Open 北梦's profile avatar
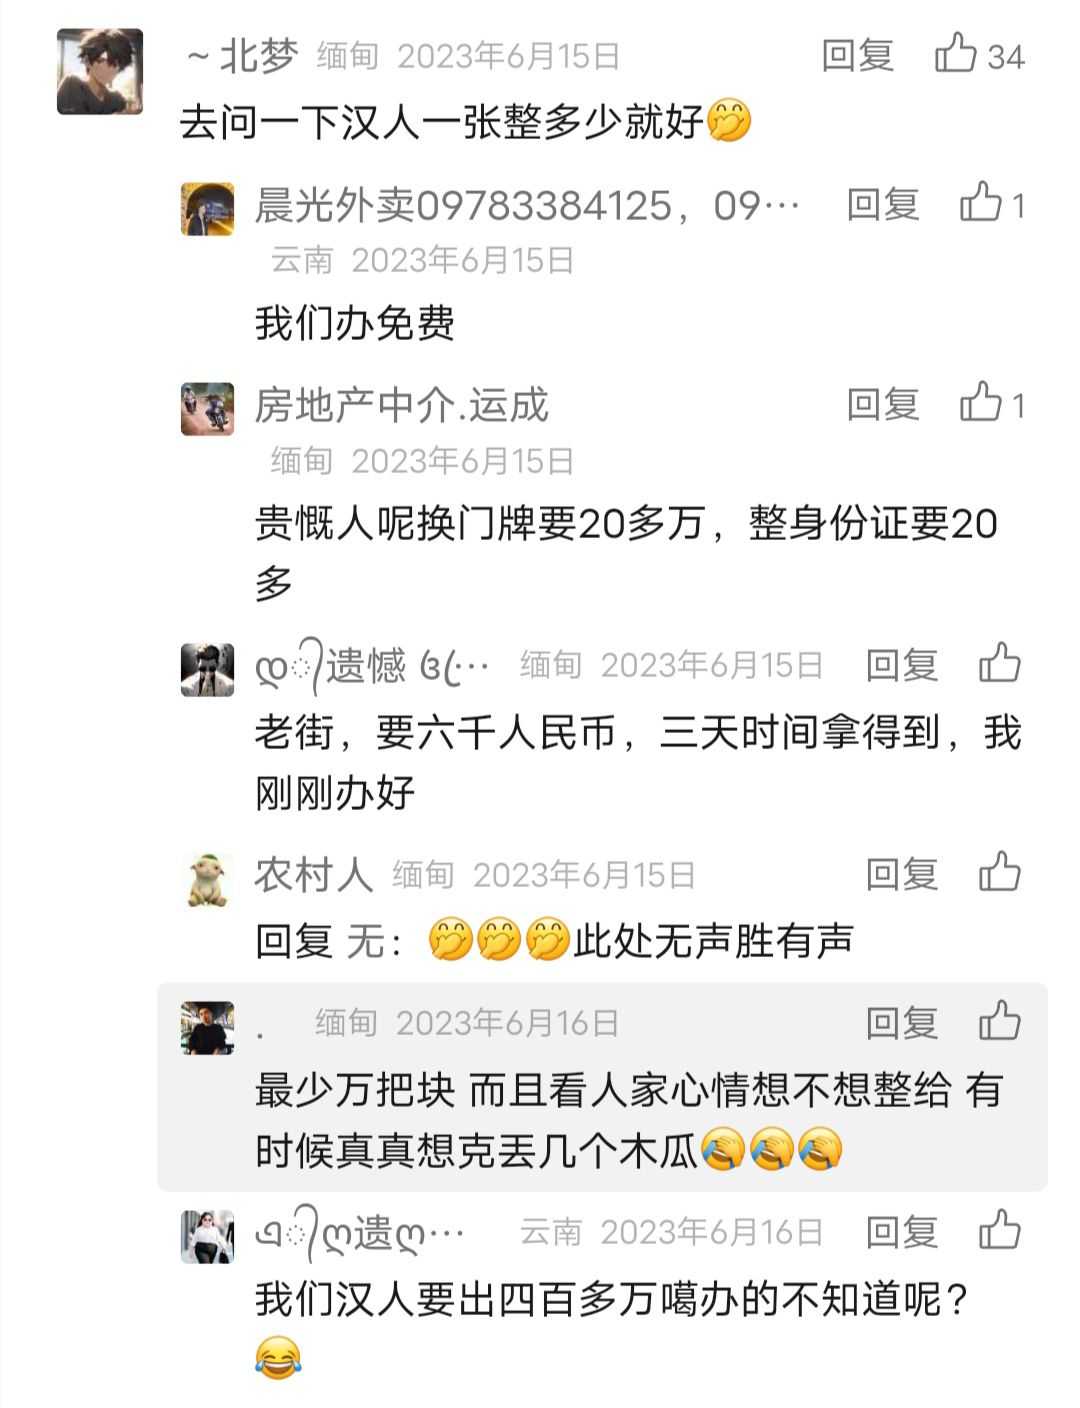The height and width of the screenshot is (1408, 1080). click(100, 71)
